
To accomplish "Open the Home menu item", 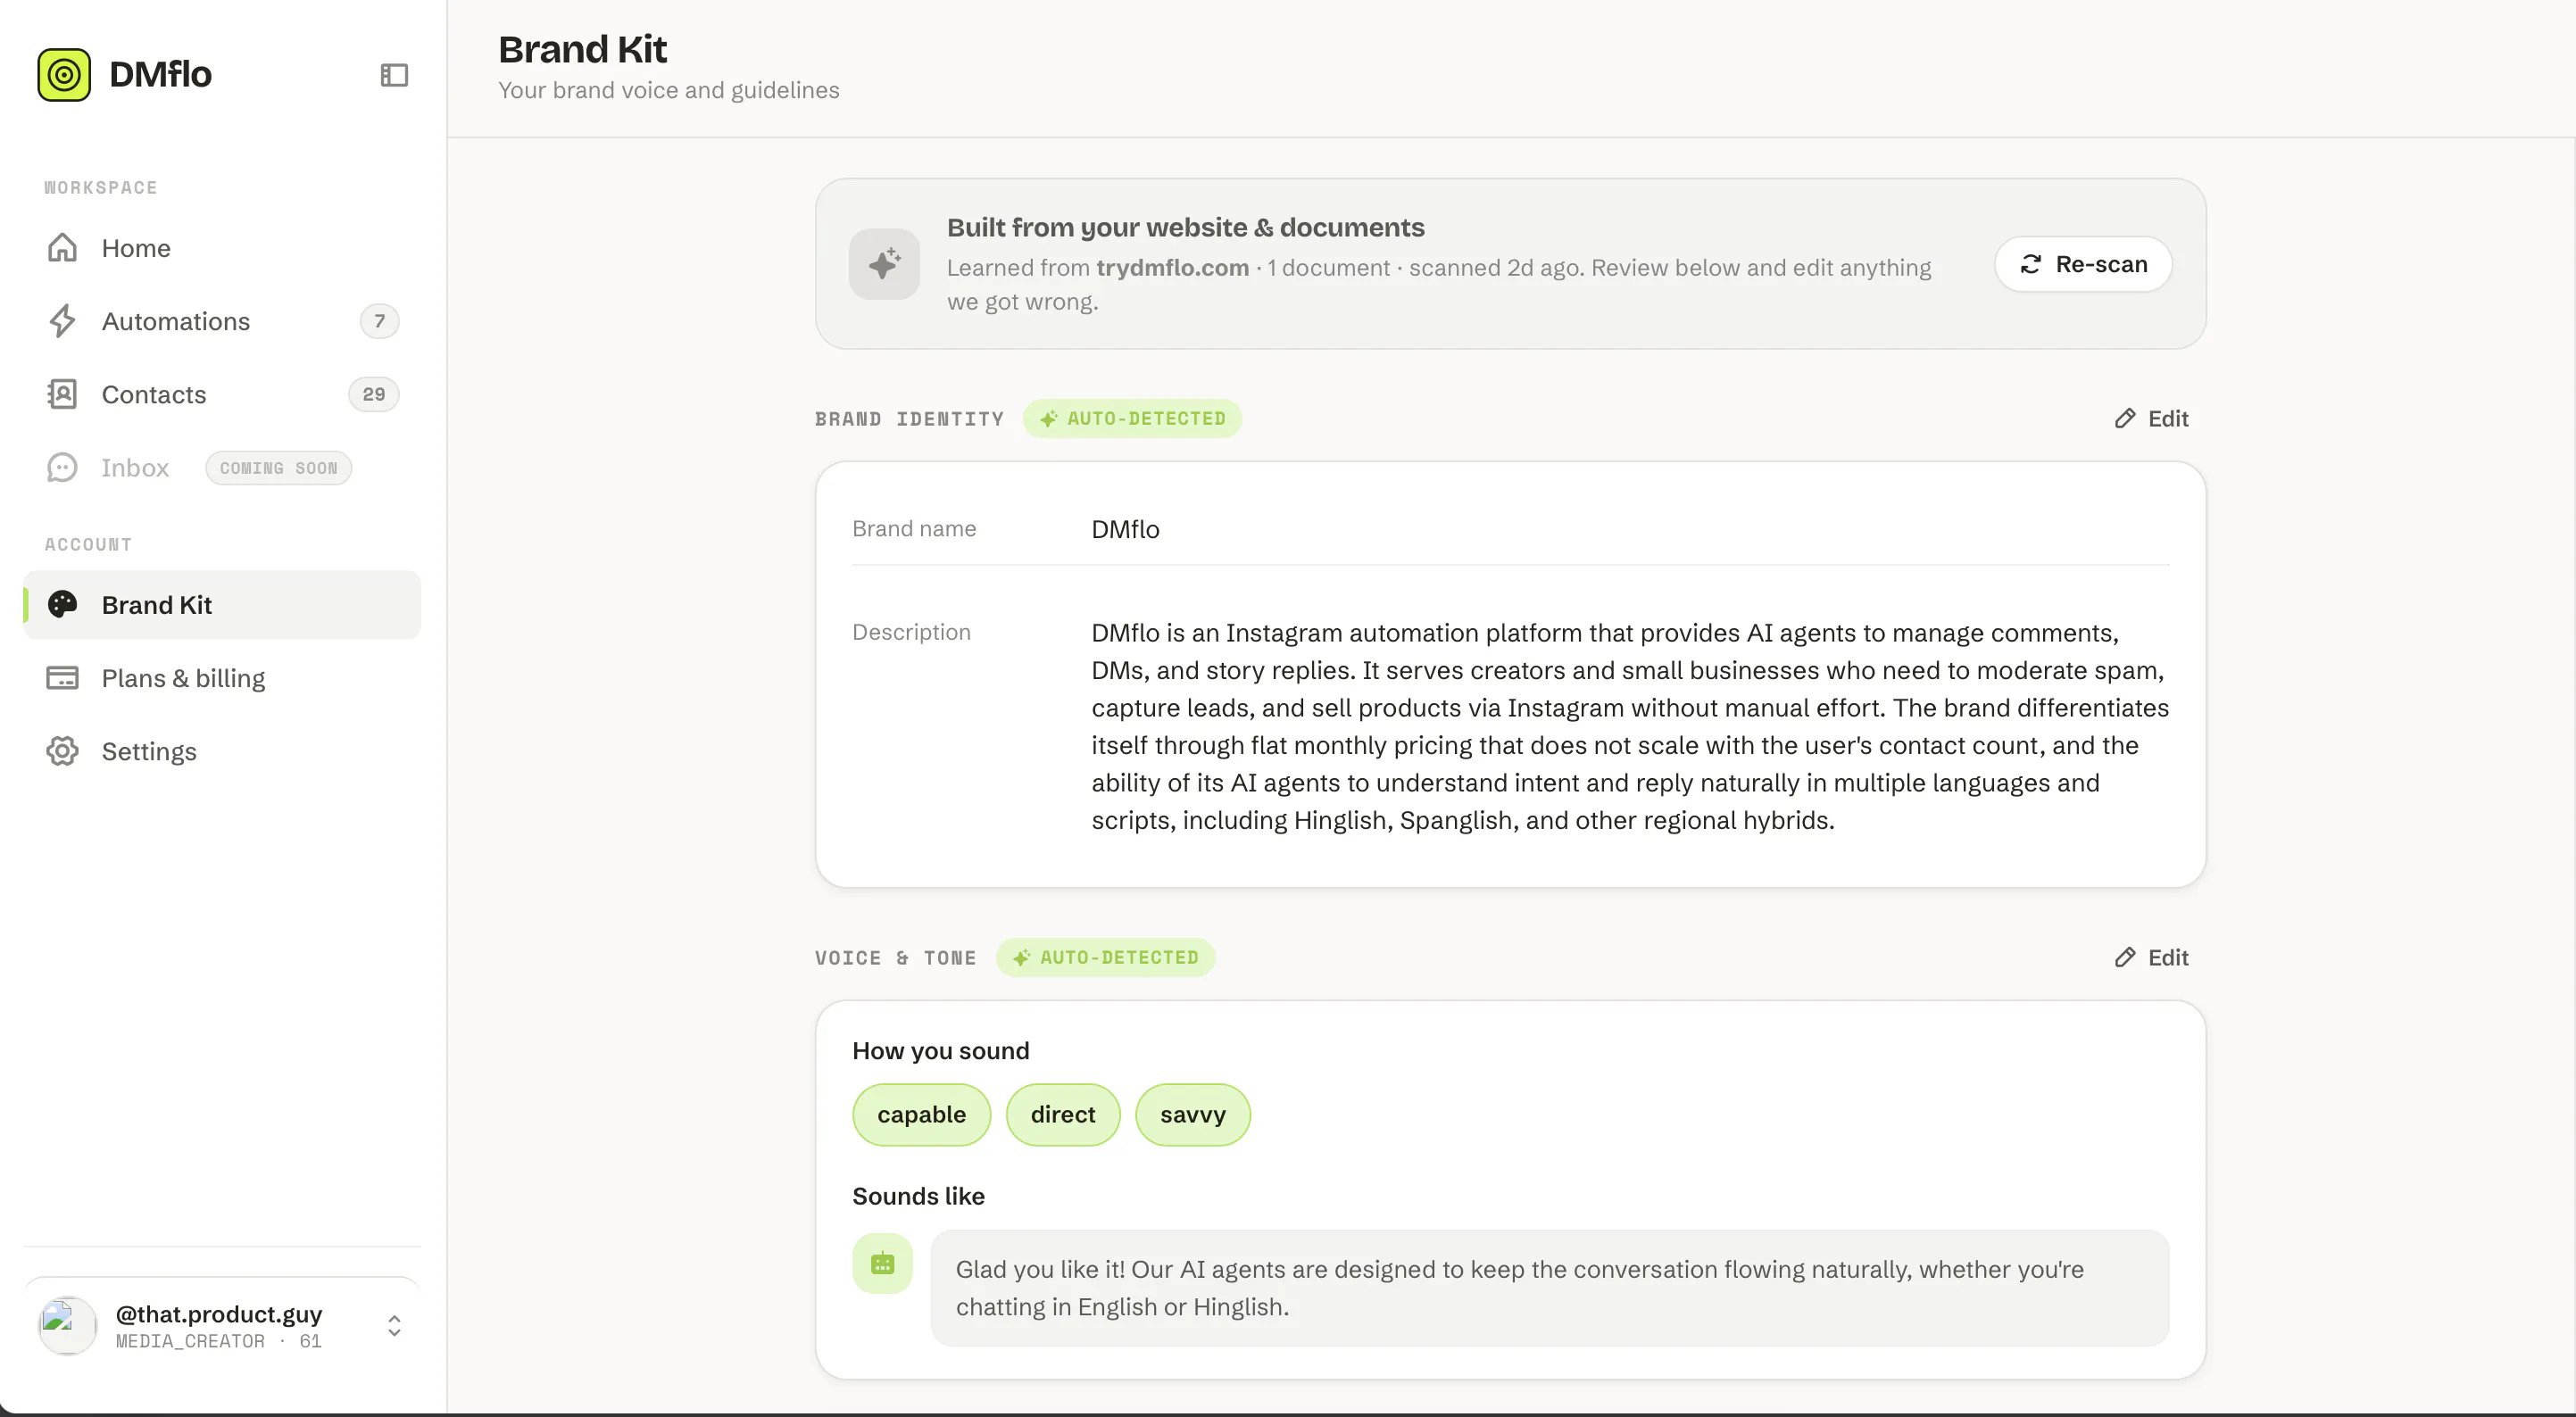I will [222, 248].
